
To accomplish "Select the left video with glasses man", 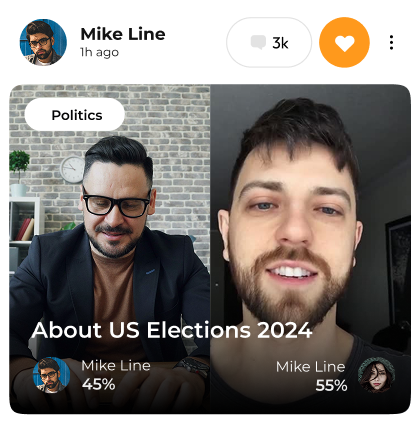I will pyautogui.click(x=110, y=249).
